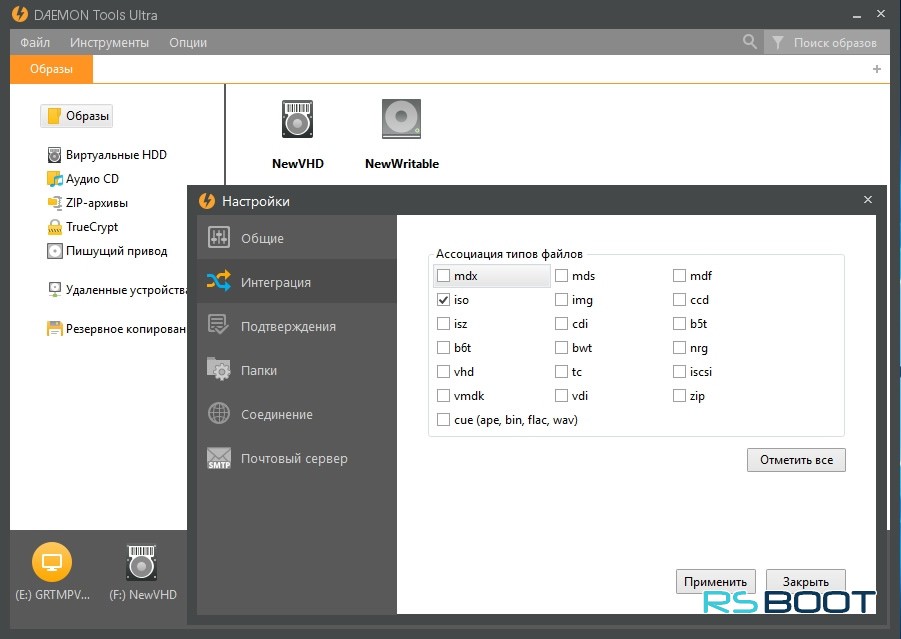Click the Отметить все button
This screenshot has width=901, height=639.
(796, 460)
